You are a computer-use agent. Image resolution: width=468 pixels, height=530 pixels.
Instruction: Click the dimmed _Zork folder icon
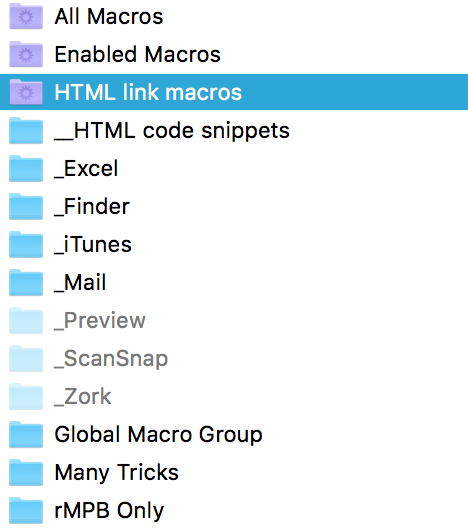coord(26,396)
